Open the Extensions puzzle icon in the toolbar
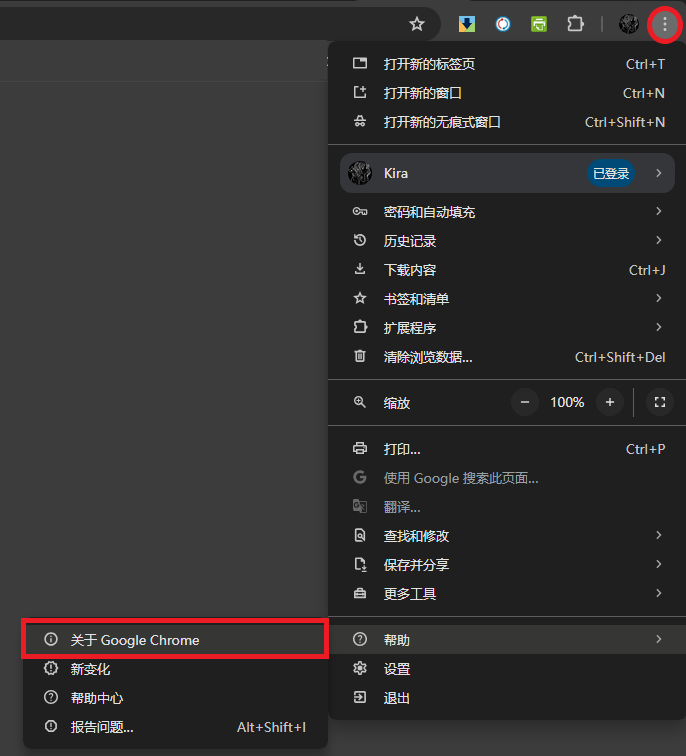 coord(575,24)
